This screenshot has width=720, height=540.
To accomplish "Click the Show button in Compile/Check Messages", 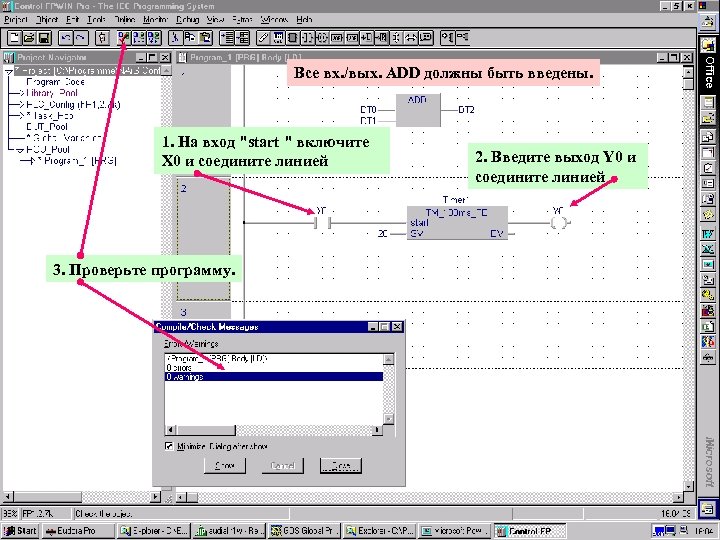I will [225, 466].
